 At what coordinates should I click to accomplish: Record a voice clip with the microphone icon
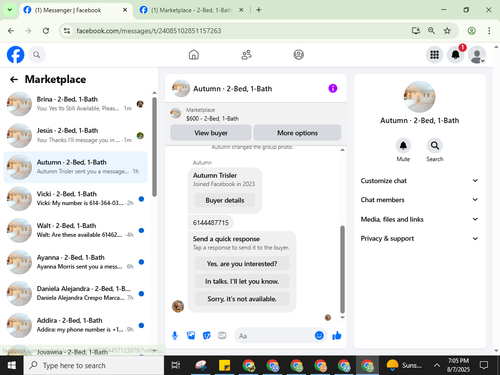(x=175, y=336)
